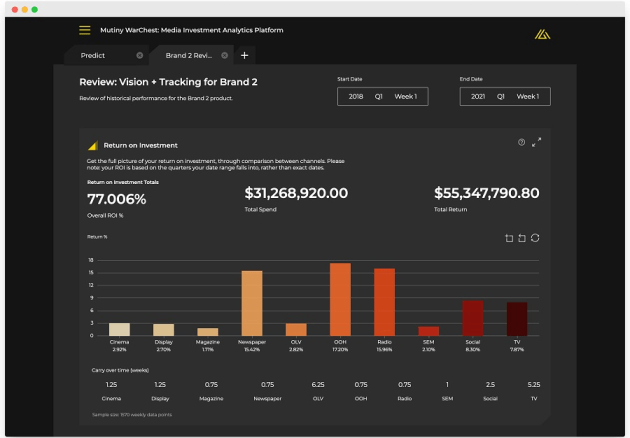Click the Social carry over value 2.5
This screenshot has height=438, width=630.
[x=490, y=385]
